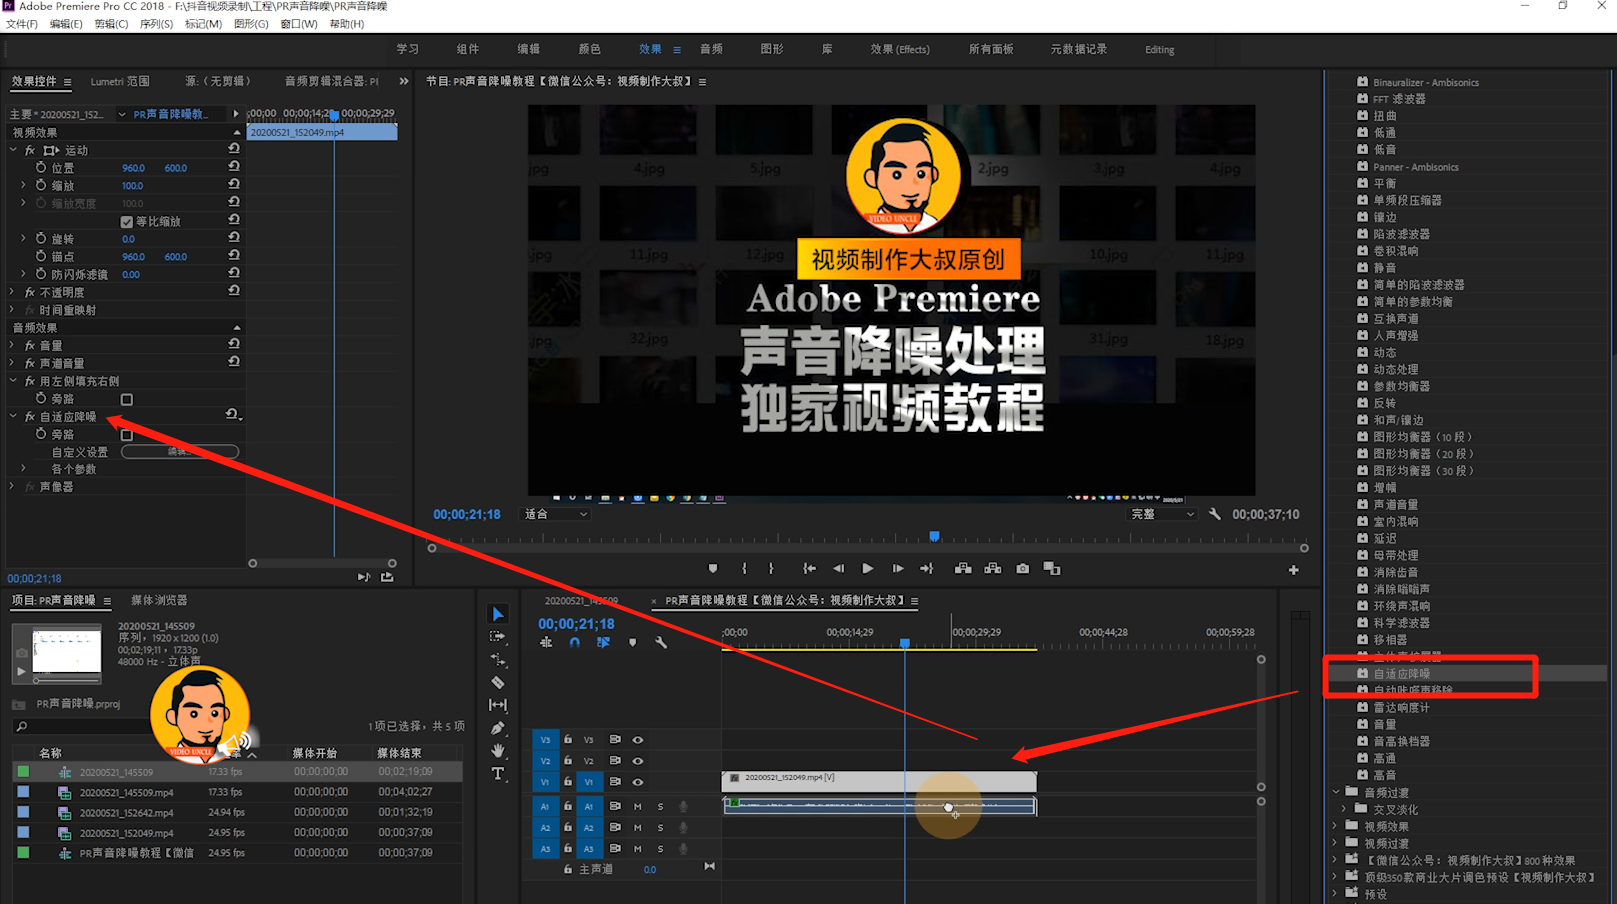Open the 文件(F) menu
The width and height of the screenshot is (1617, 904).
[22, 24]
